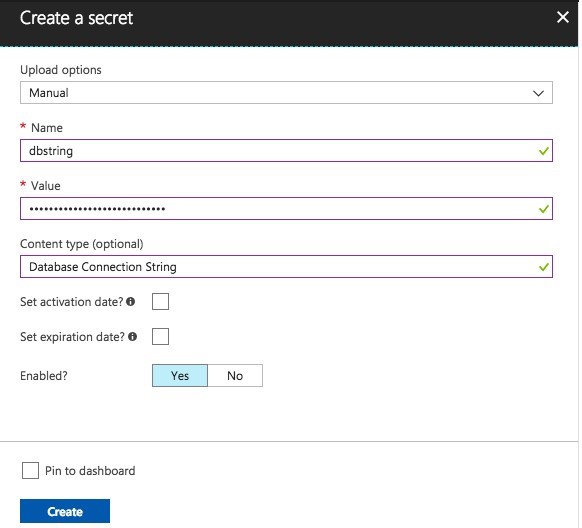The height and width of the screenshot is (528, 582).
Task: Click the Create button
Action: tap(65, 511)
